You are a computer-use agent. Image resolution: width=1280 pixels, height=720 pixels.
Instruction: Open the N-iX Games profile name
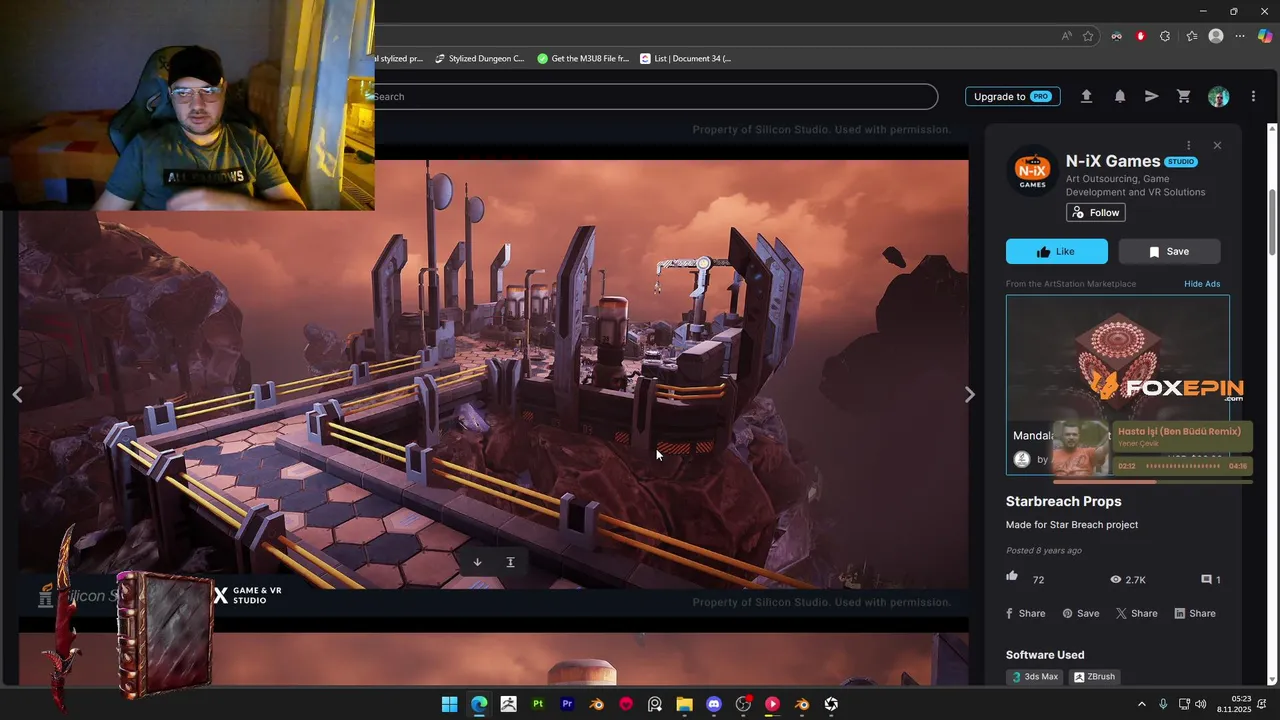1113,161
